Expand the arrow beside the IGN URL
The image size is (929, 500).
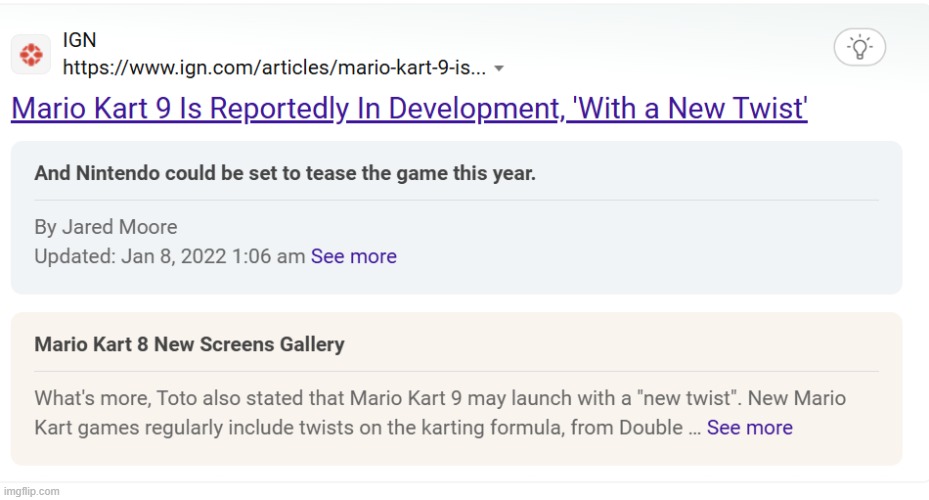[499, 69]
